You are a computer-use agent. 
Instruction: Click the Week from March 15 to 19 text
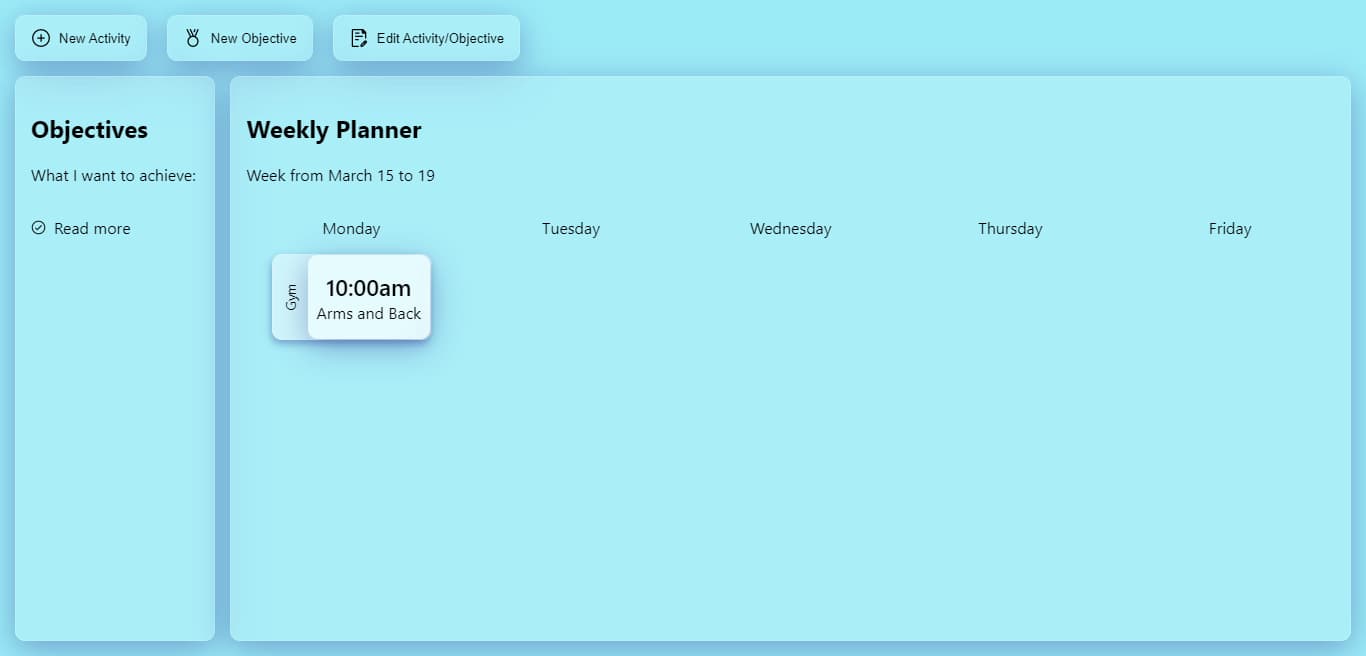pos(340,175)
